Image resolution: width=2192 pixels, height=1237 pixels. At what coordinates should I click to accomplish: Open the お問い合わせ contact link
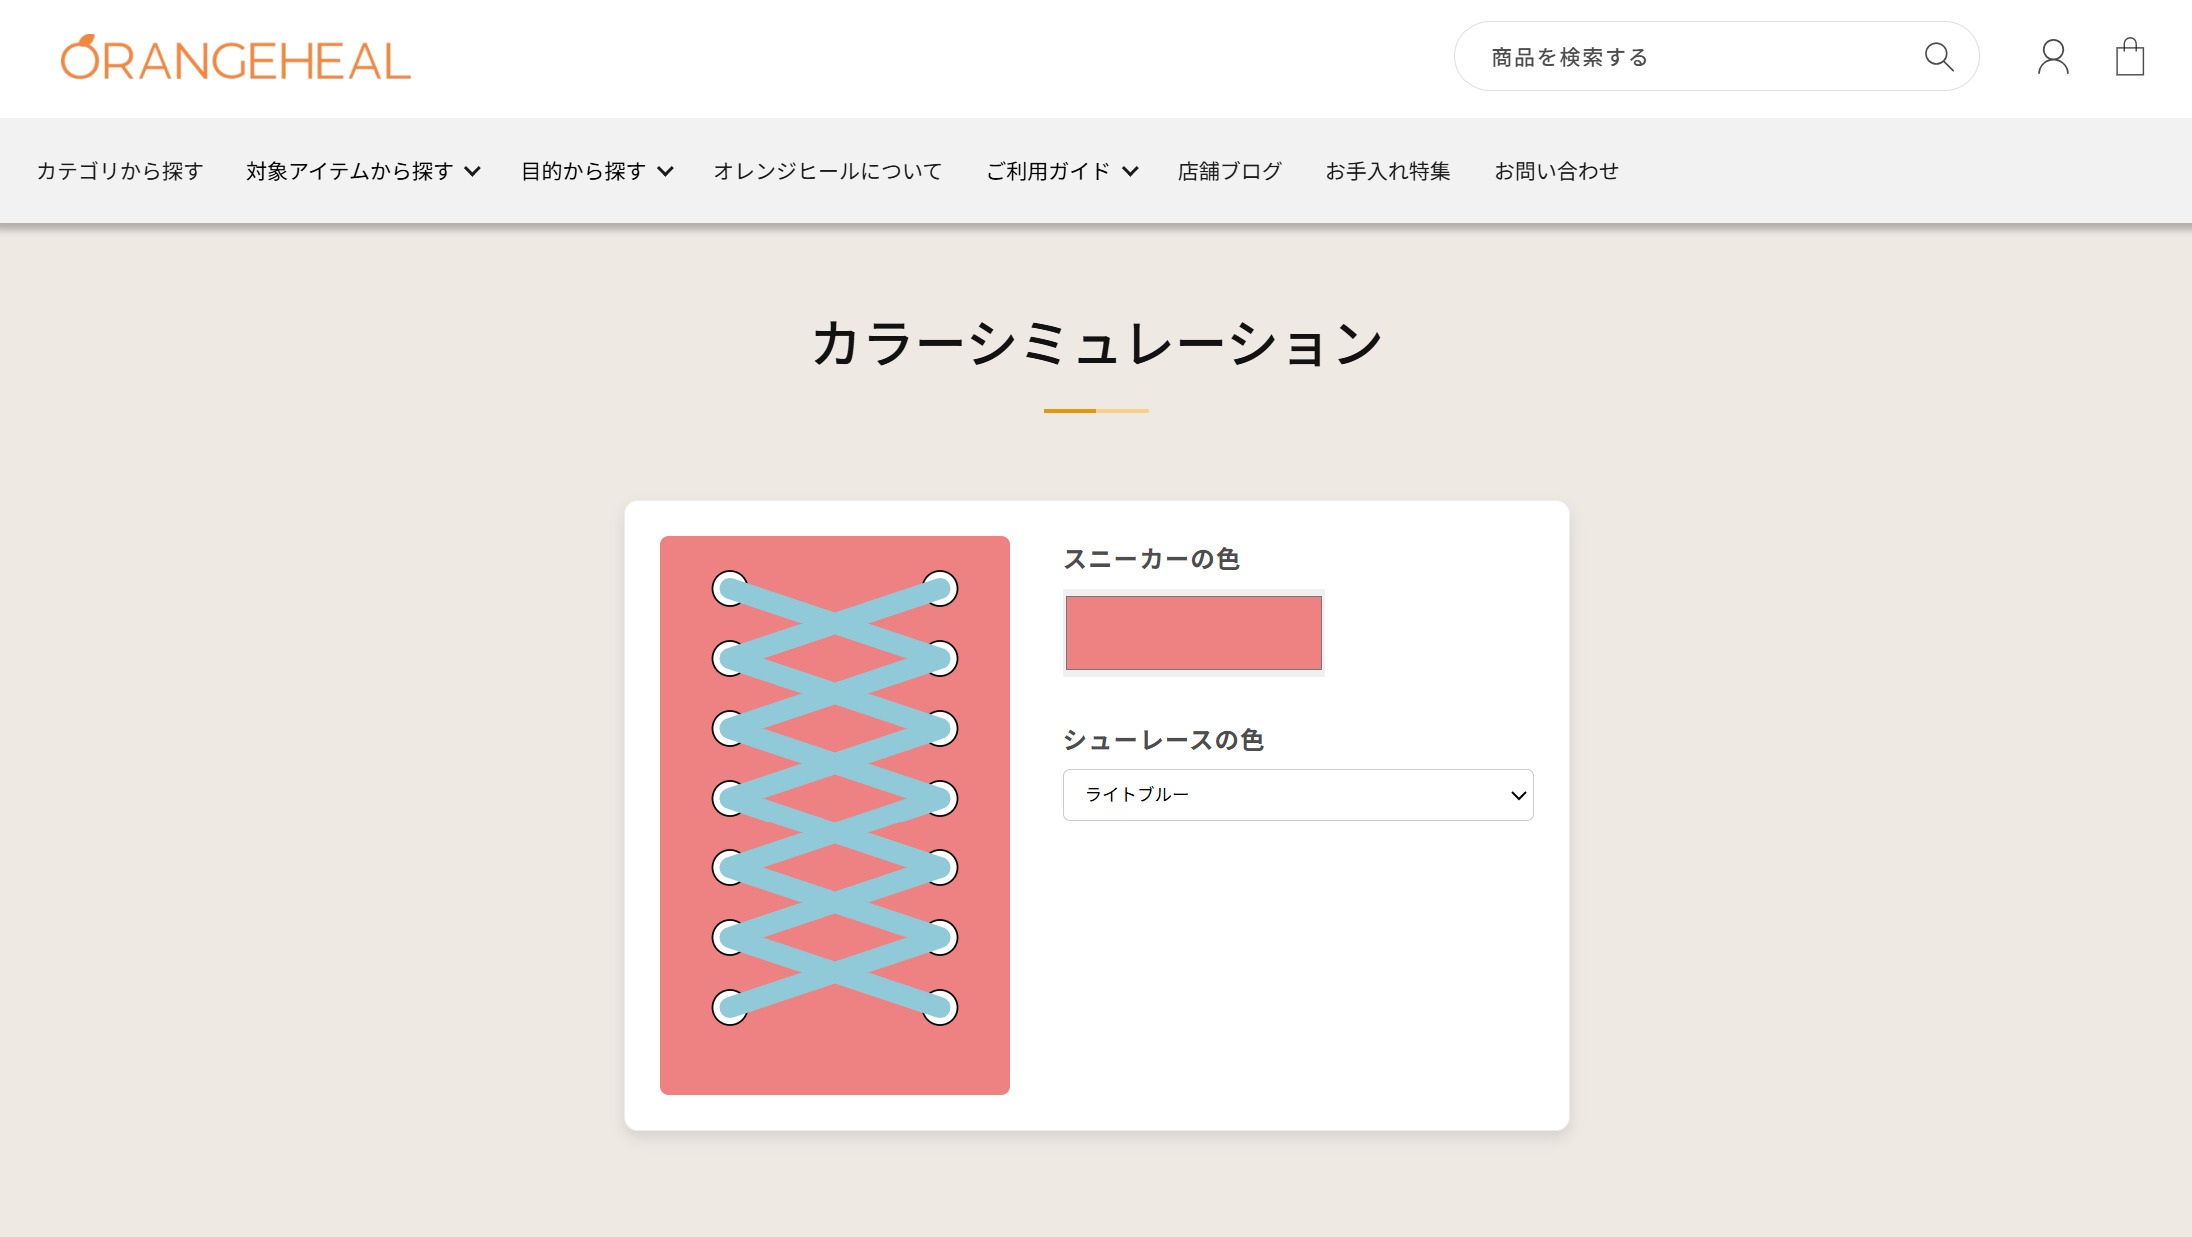tap(1556, 171)
